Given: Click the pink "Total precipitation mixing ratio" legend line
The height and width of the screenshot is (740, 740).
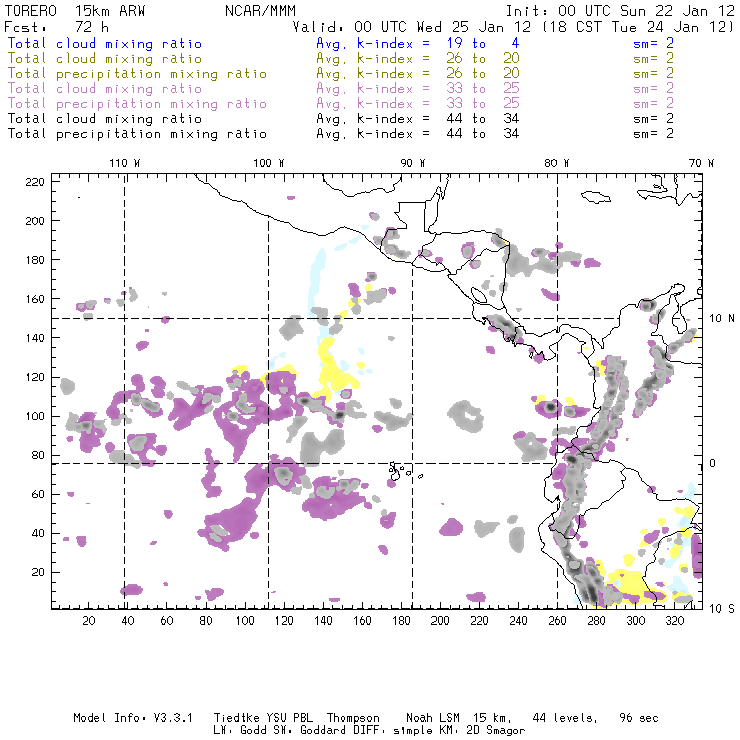Looking at the screenshot, I should (137, 104).
